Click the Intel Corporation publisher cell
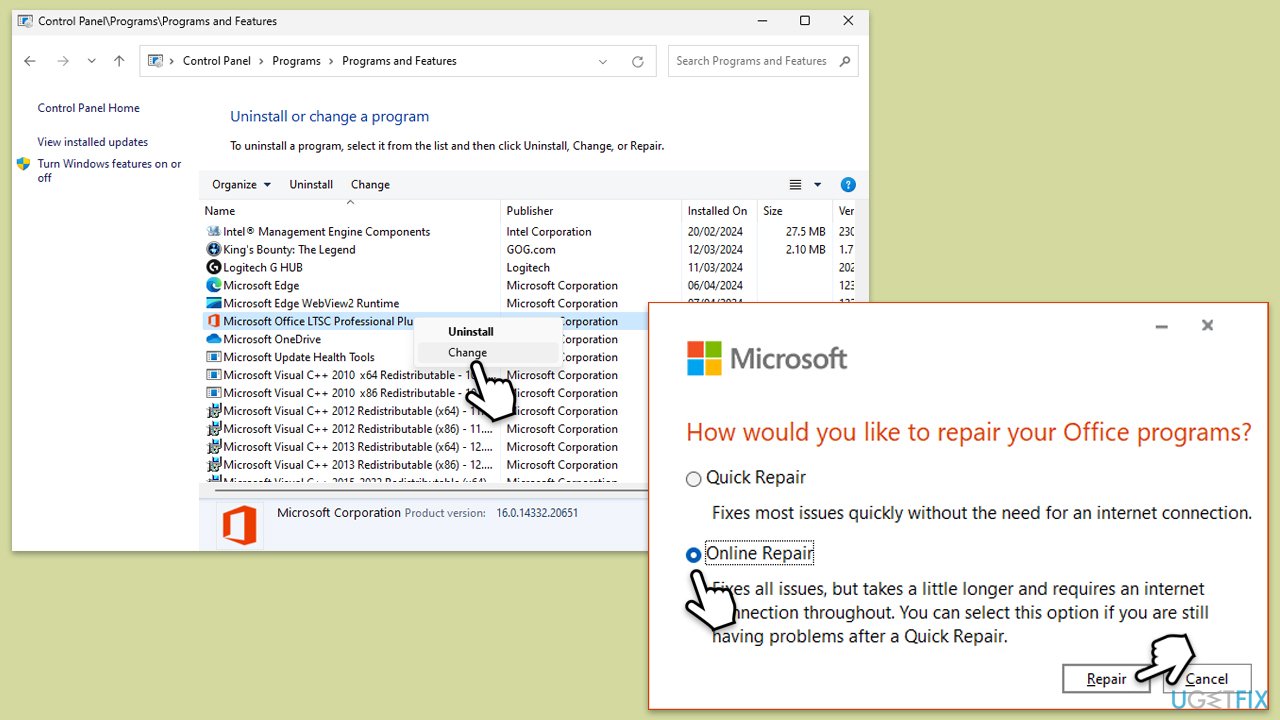The height and width of the screenshot is (720, 1280). coord(549,231)
